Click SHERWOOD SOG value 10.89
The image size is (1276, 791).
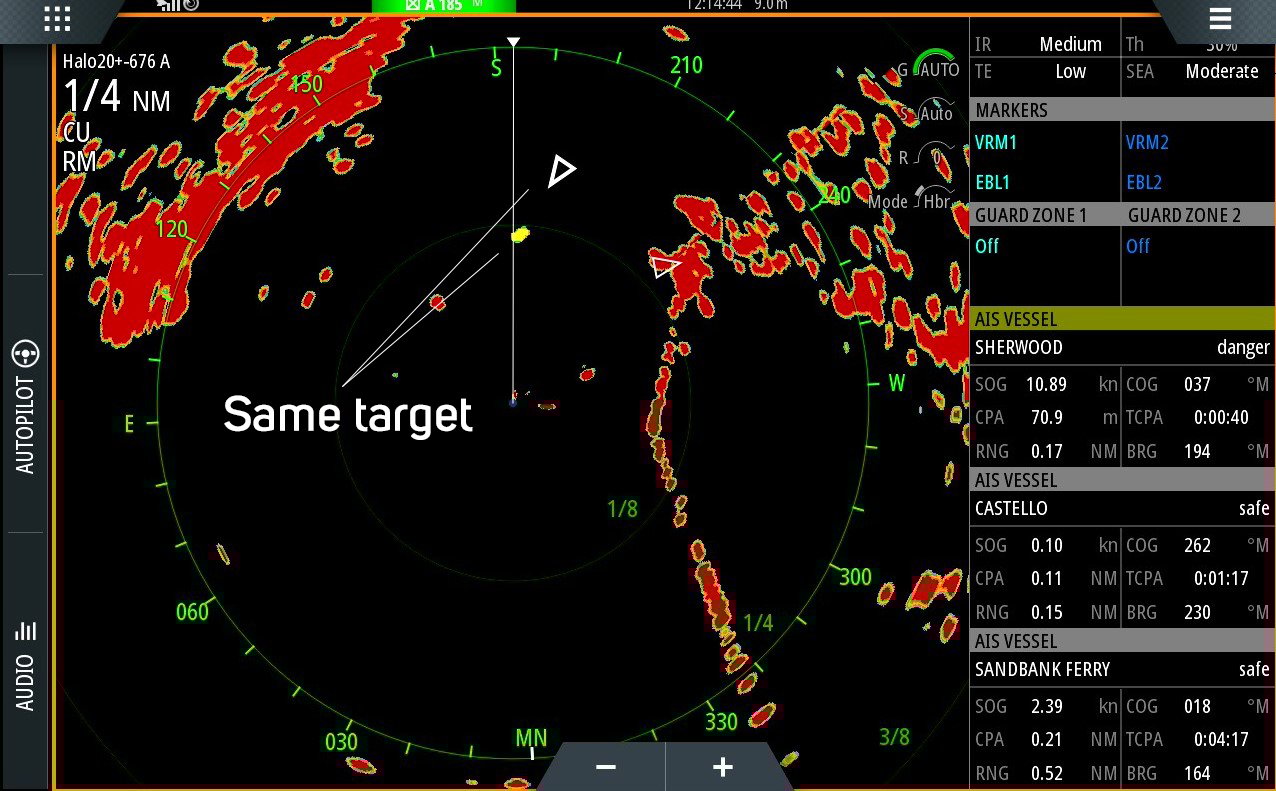pyautogui.click(x=1046, y=384)
